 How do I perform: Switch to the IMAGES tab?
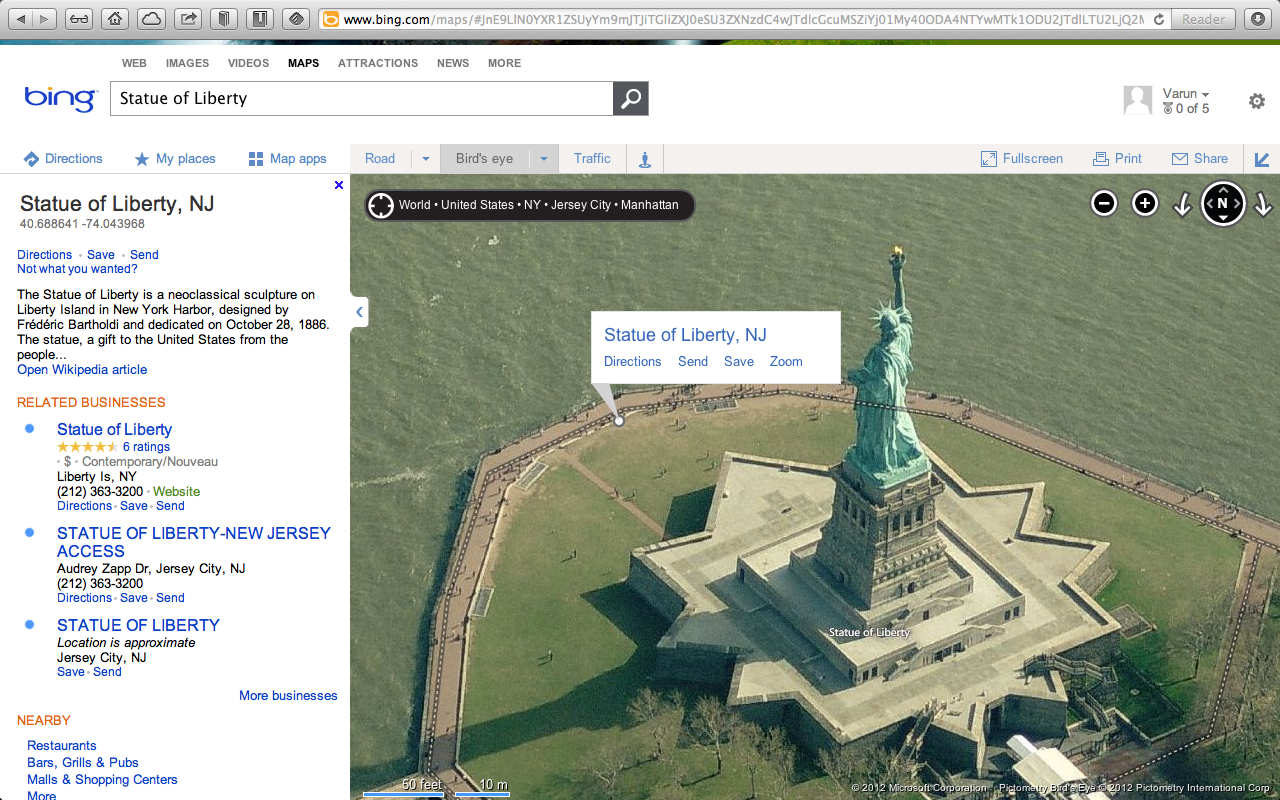(187, 63)
